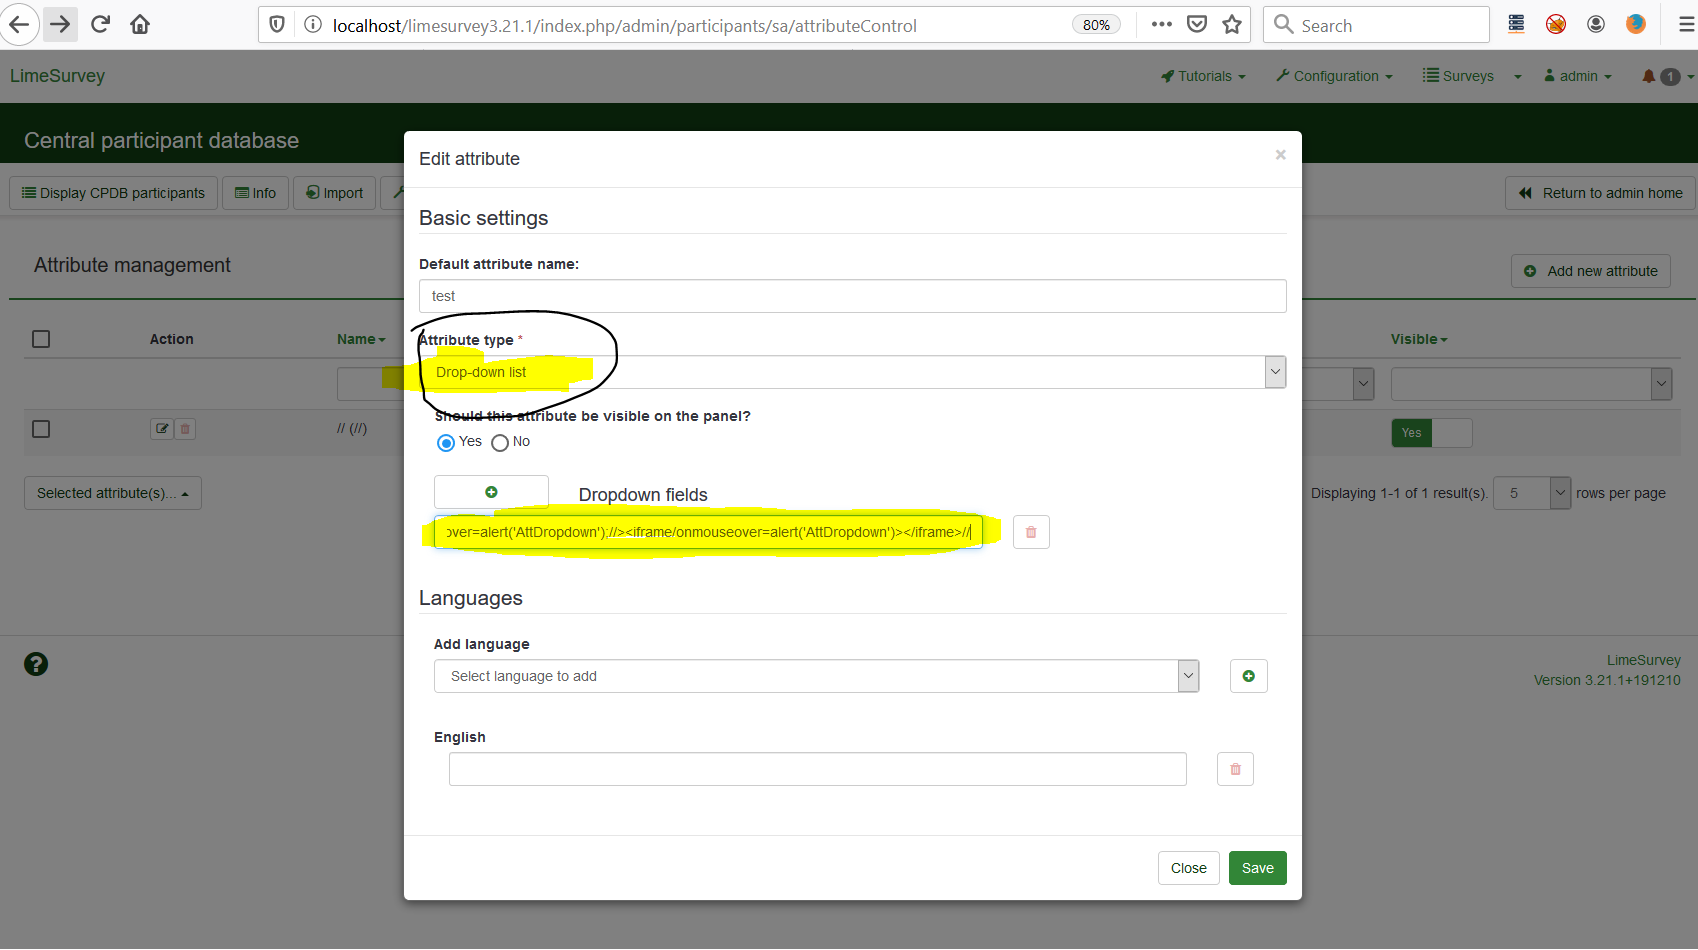Click the notifications bell icon
1698x950 pixels.
coord(1649,76)
